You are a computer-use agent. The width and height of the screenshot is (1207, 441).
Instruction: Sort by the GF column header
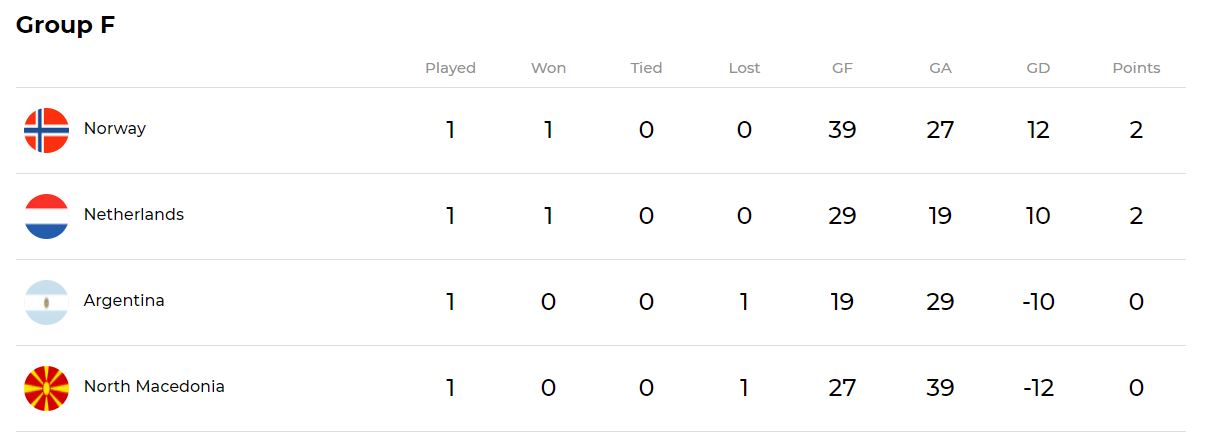coord(842,68)
